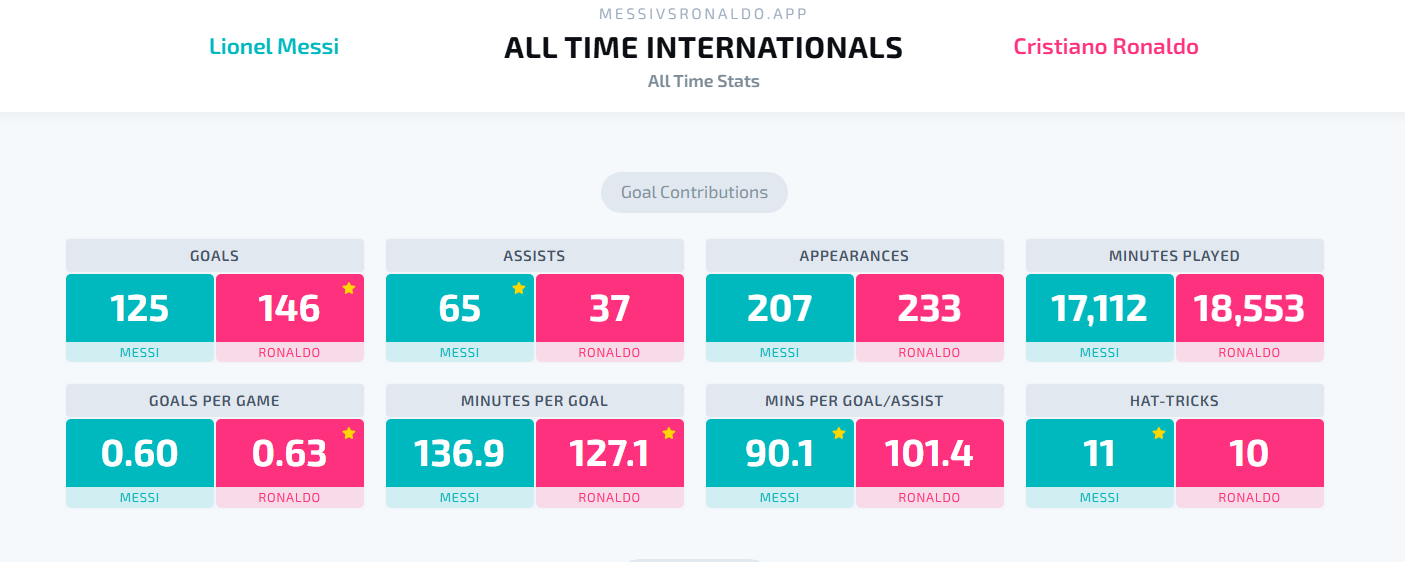Click the HAT-TRICKS card header
The image size is (1405, 562).
(x=1175, y=401)
